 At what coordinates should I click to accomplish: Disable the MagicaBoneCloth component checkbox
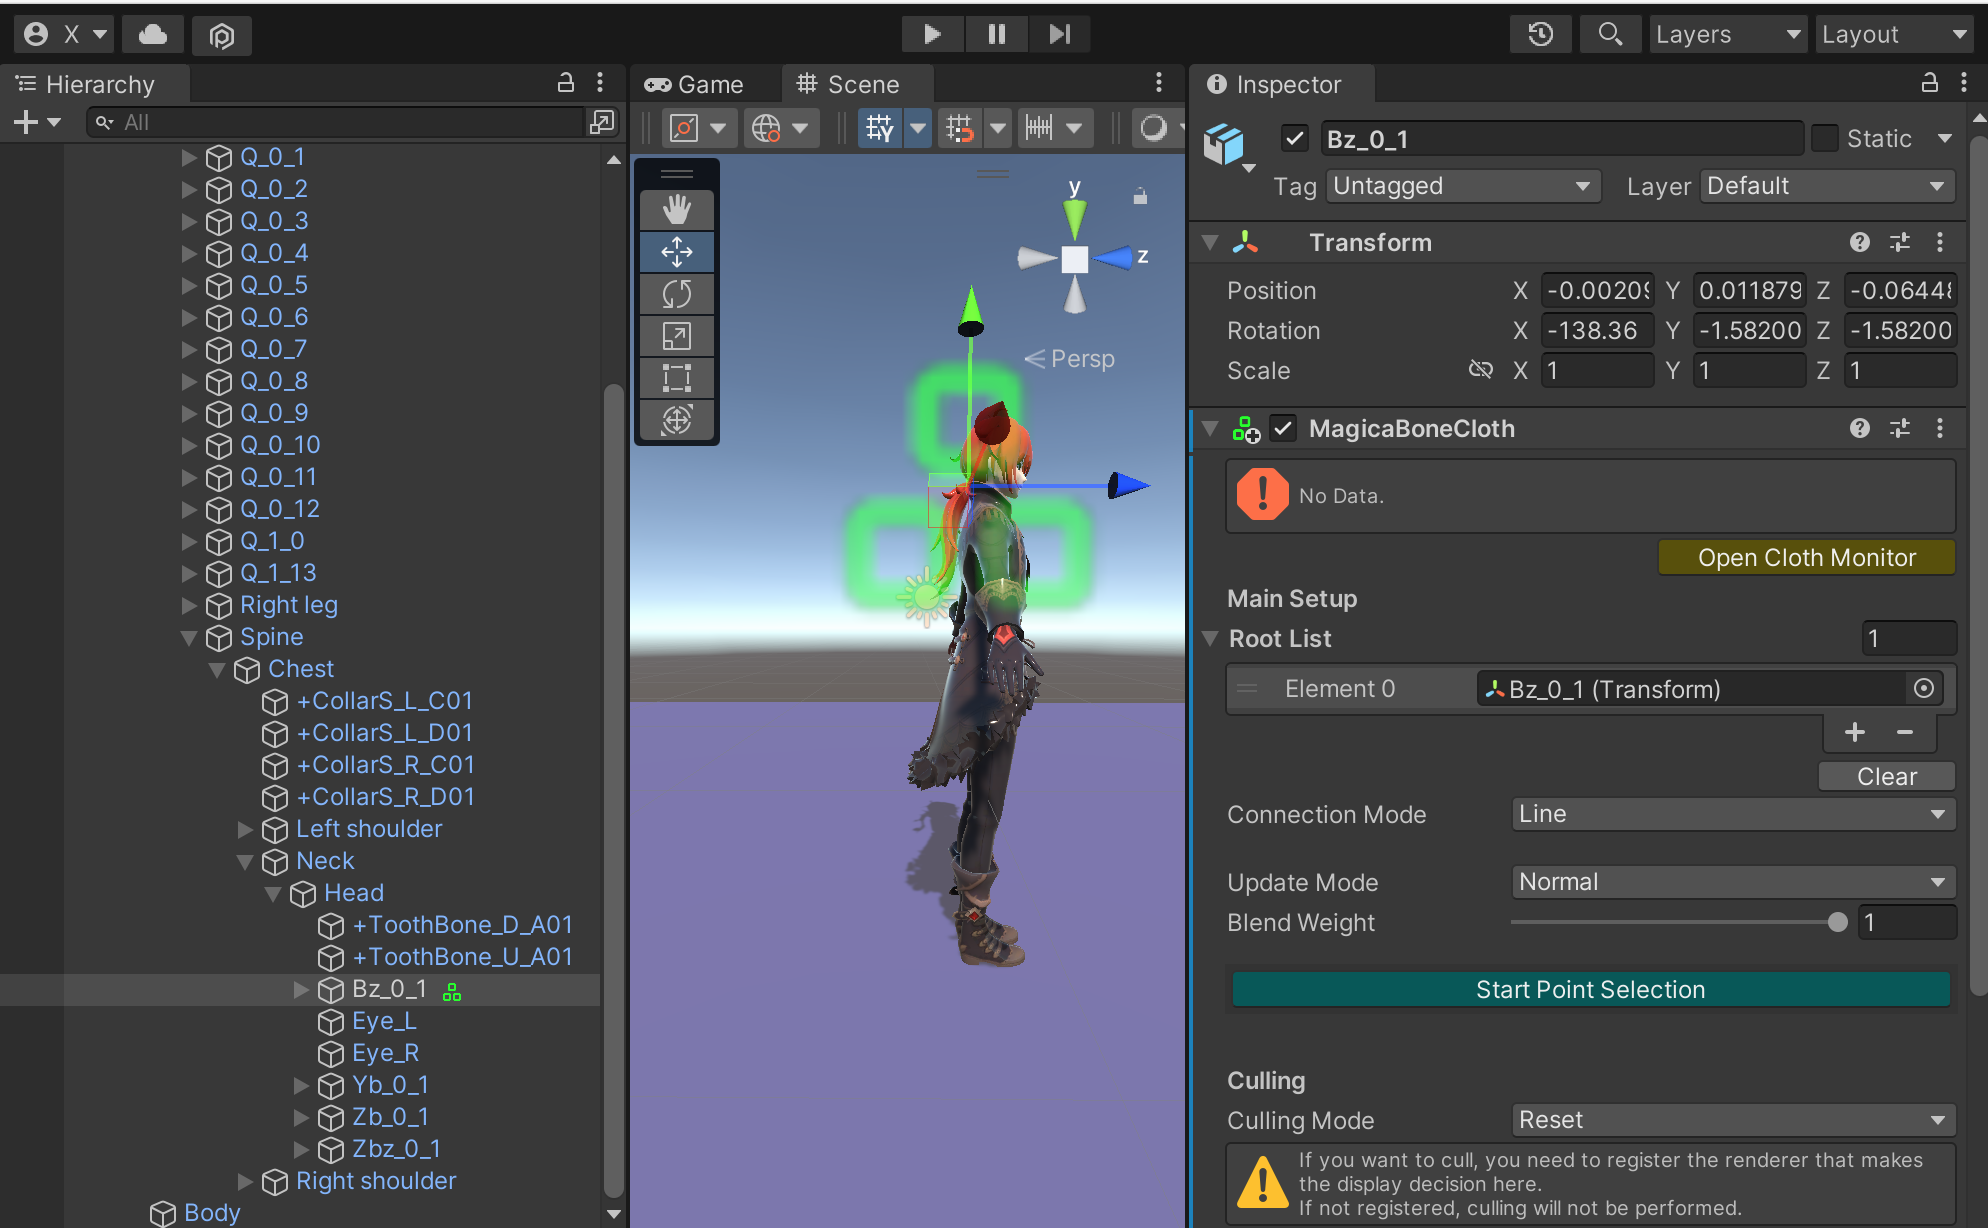[1283, 429]
